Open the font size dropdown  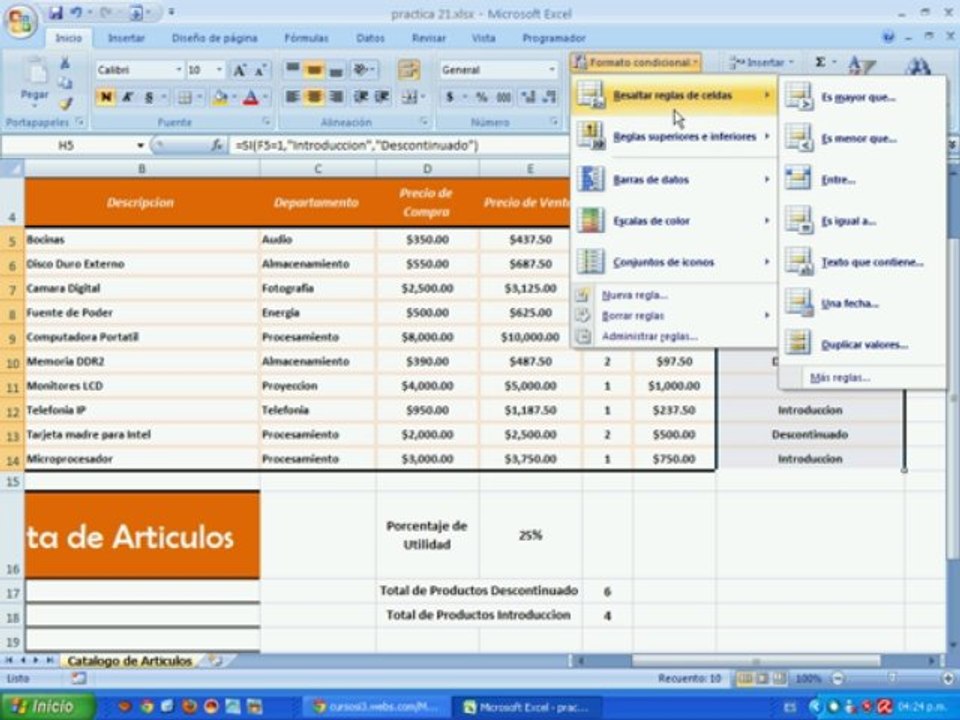pyautogui.click(x=219, y=70)
